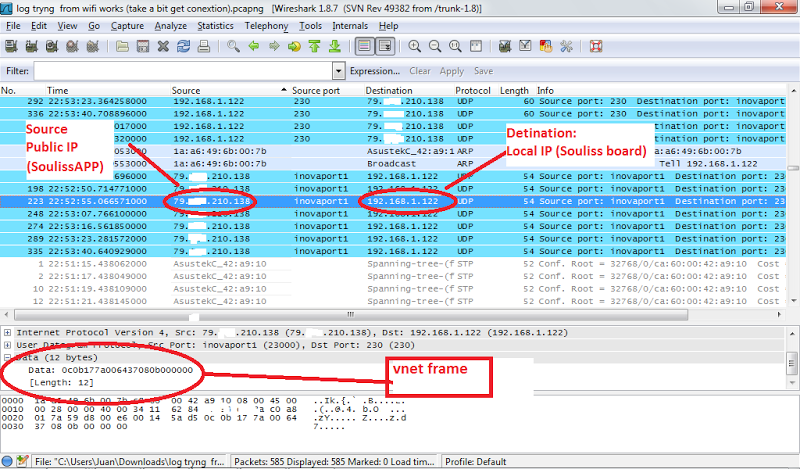Viewport: 800px width, 469px height.
Task: Go back in packet history arrow
Action: click(254, 46)
